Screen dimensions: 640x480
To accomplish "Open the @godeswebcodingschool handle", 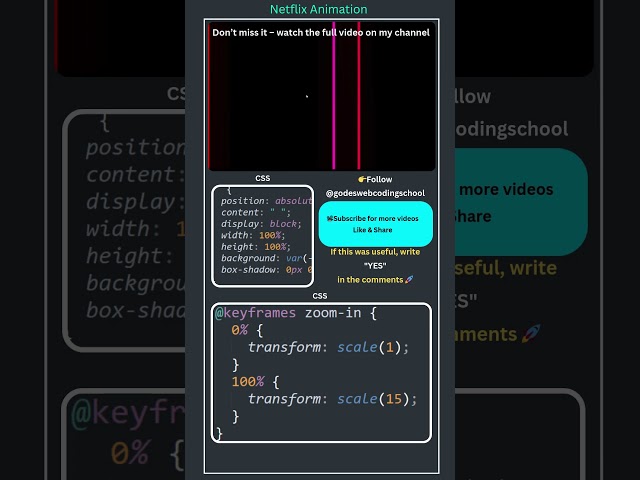I will (x=375, y=193).
